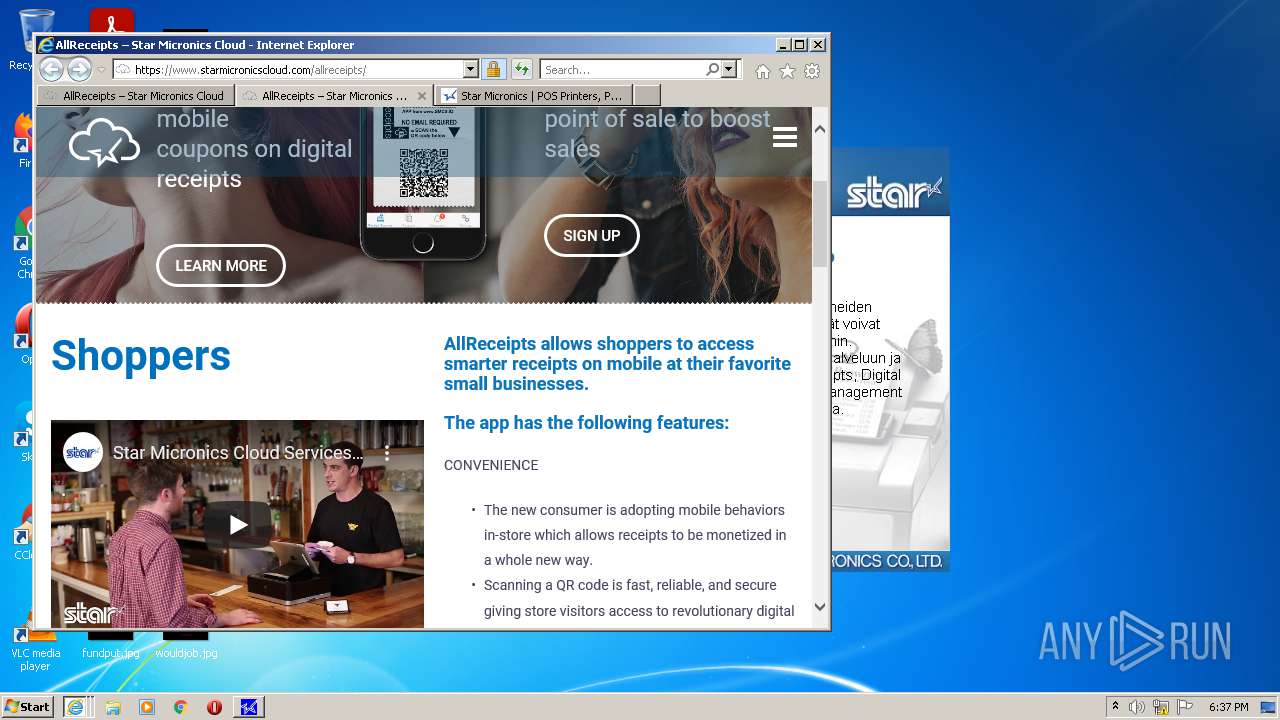Click inside the Search box
The height and width of the screenshot is (720, 1280).
click(622, 70)
